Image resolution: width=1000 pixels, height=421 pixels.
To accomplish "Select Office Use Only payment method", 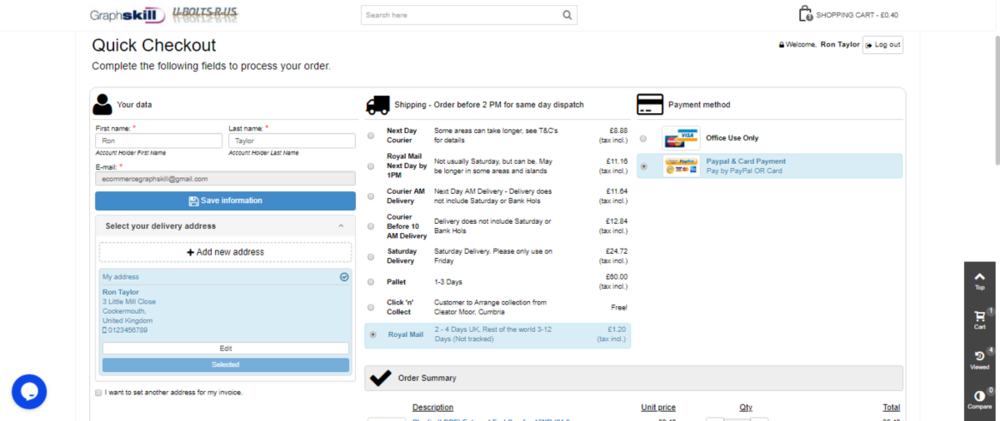I will 643,138.
